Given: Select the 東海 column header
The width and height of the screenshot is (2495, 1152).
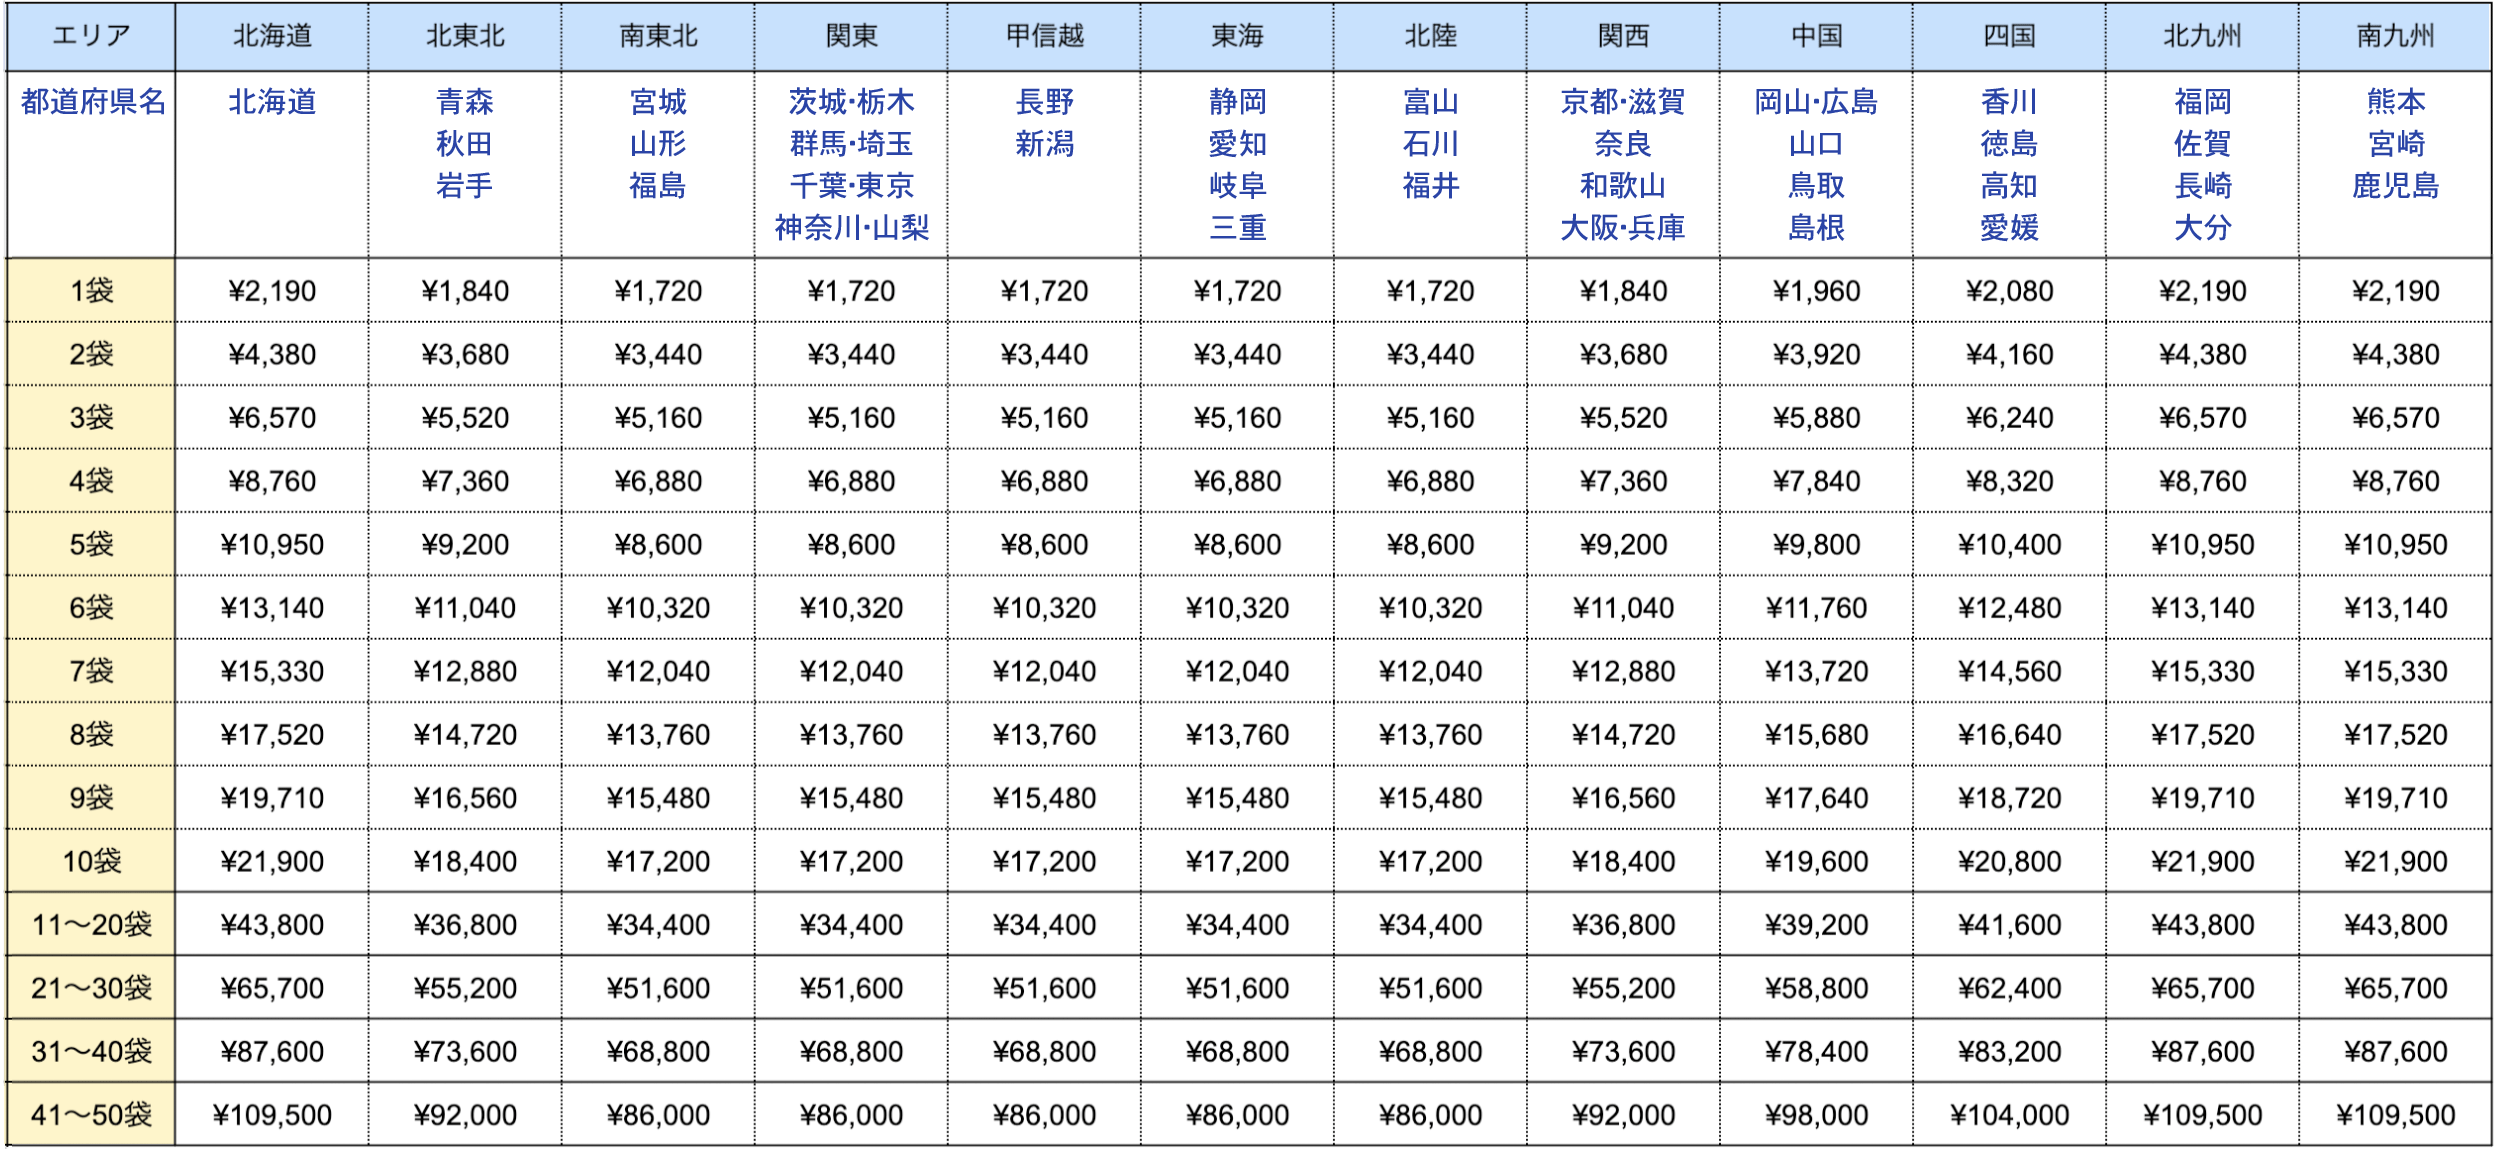Looking at the screenshot, I should (x=1237, y=37).
